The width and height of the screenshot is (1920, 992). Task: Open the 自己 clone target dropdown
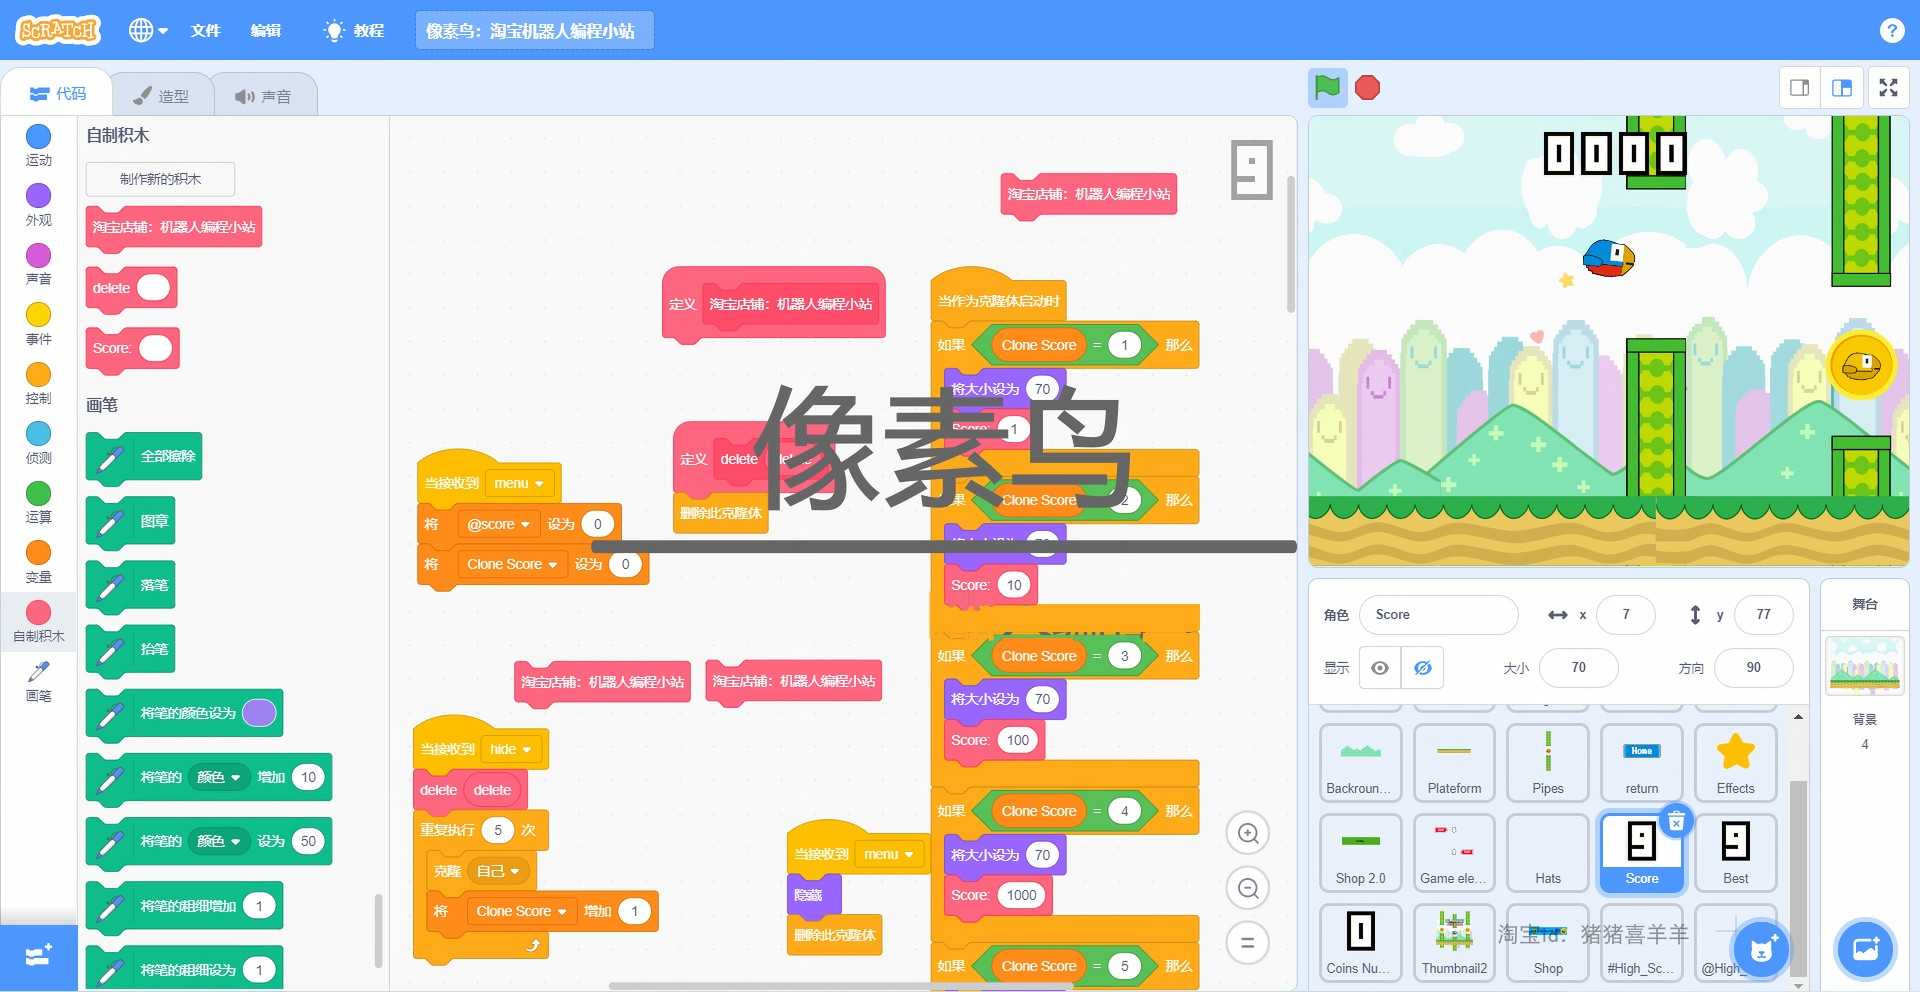[x=498, y=871]
